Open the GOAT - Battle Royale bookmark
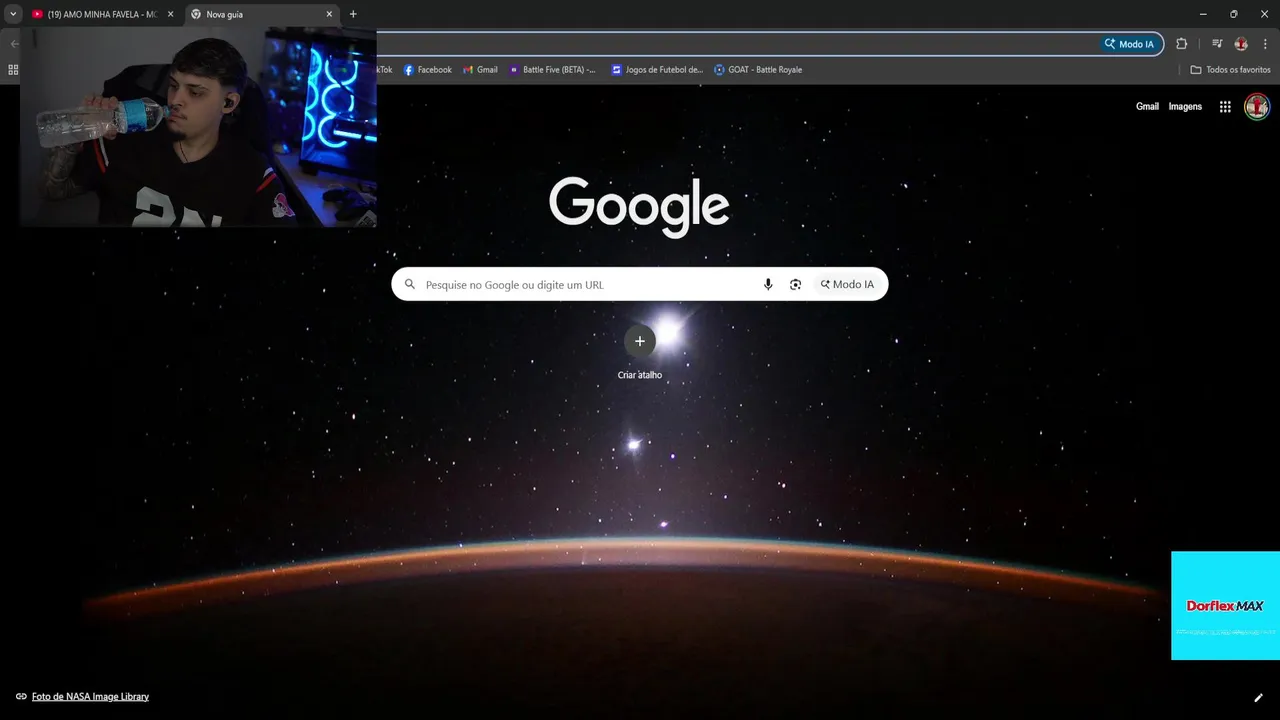The width and height of the screenshot is (1280, 720). click(x=758, y=70)
